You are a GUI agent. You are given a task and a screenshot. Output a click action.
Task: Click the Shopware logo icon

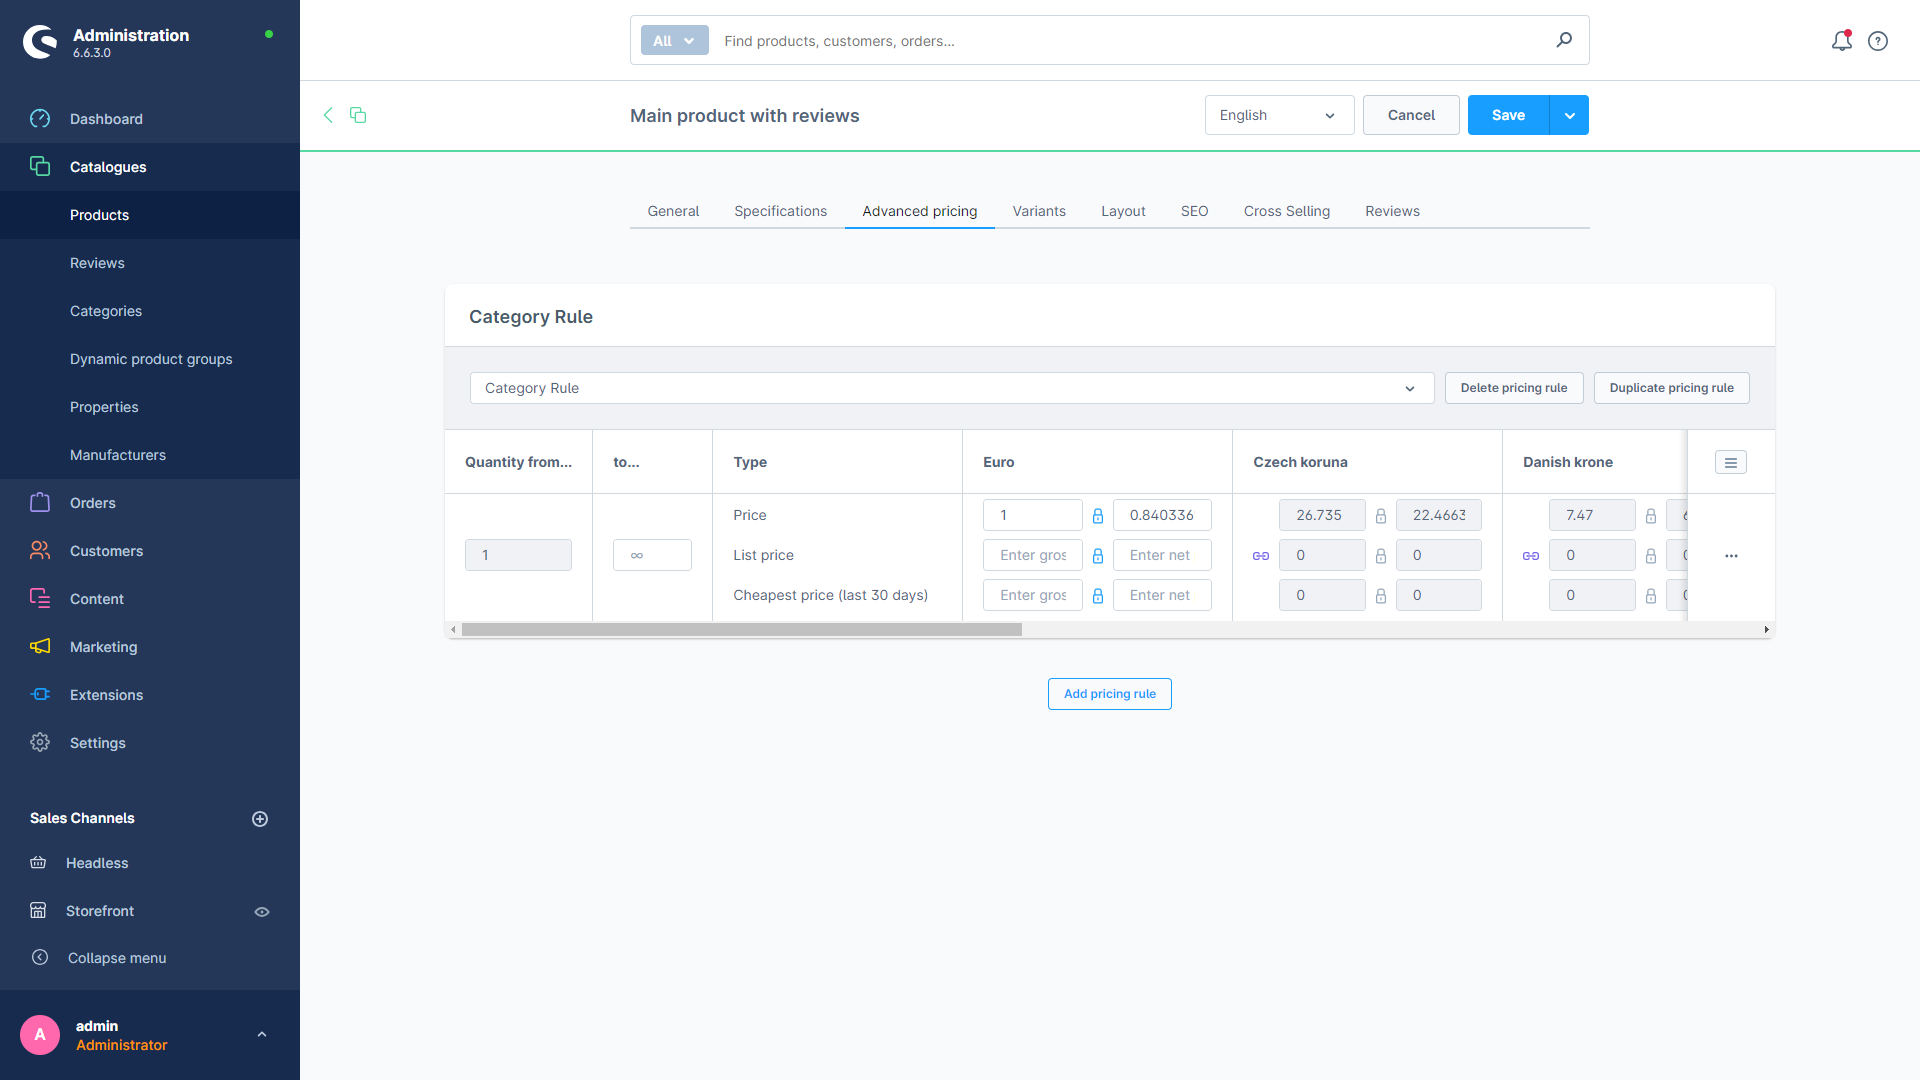tap(40, 41)
